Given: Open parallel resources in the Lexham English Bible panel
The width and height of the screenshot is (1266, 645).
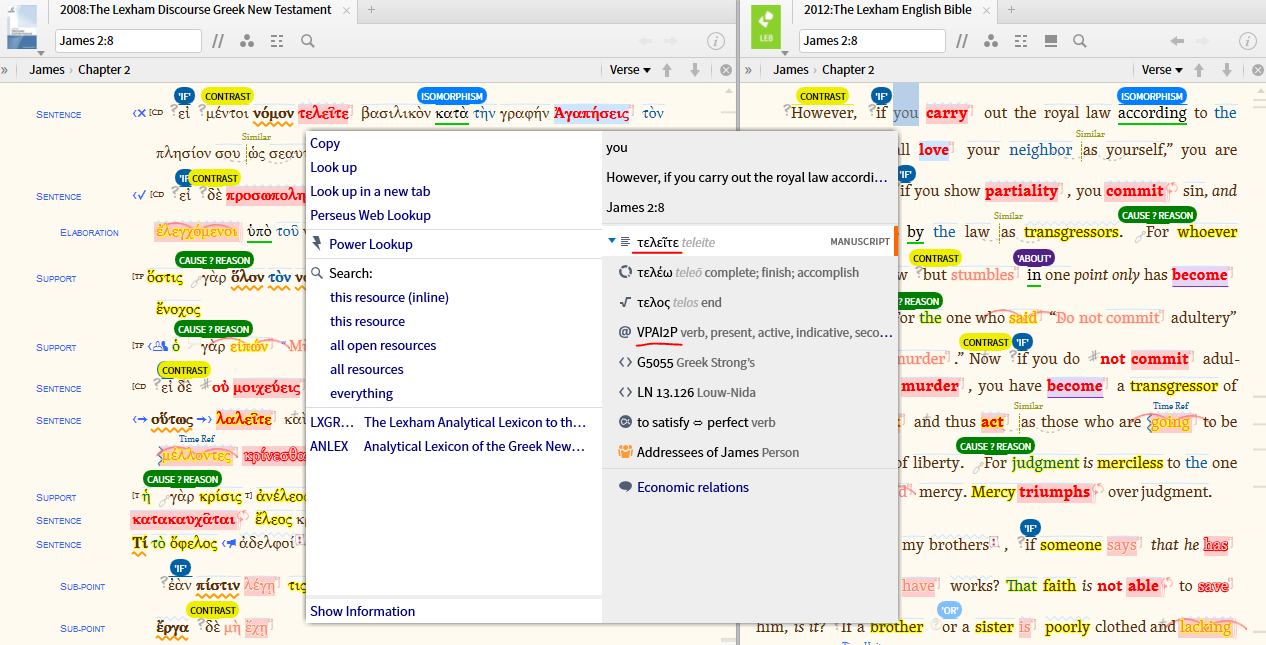Looking at the screenshot, I should tap(963, 41).
